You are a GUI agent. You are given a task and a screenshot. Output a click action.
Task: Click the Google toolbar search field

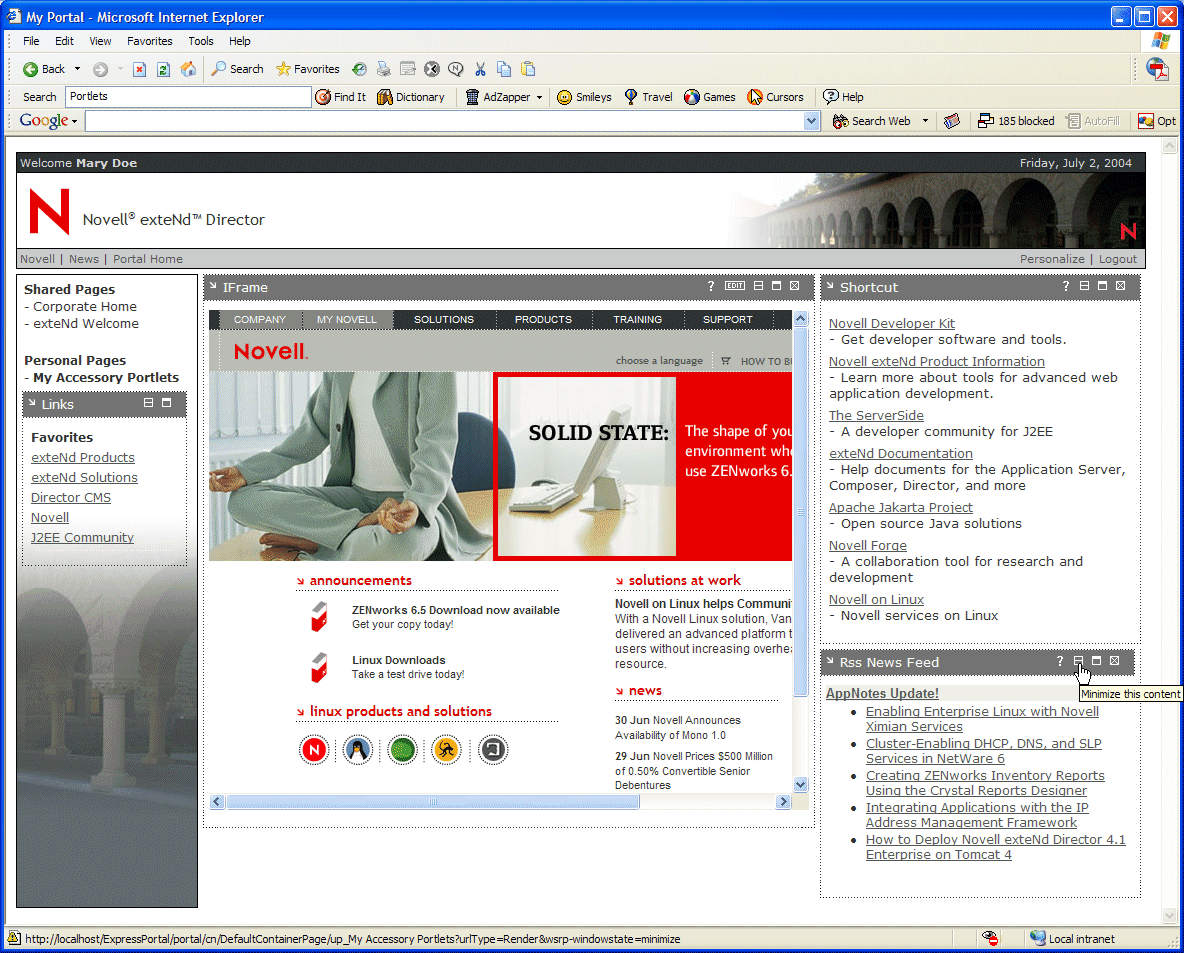444,121
